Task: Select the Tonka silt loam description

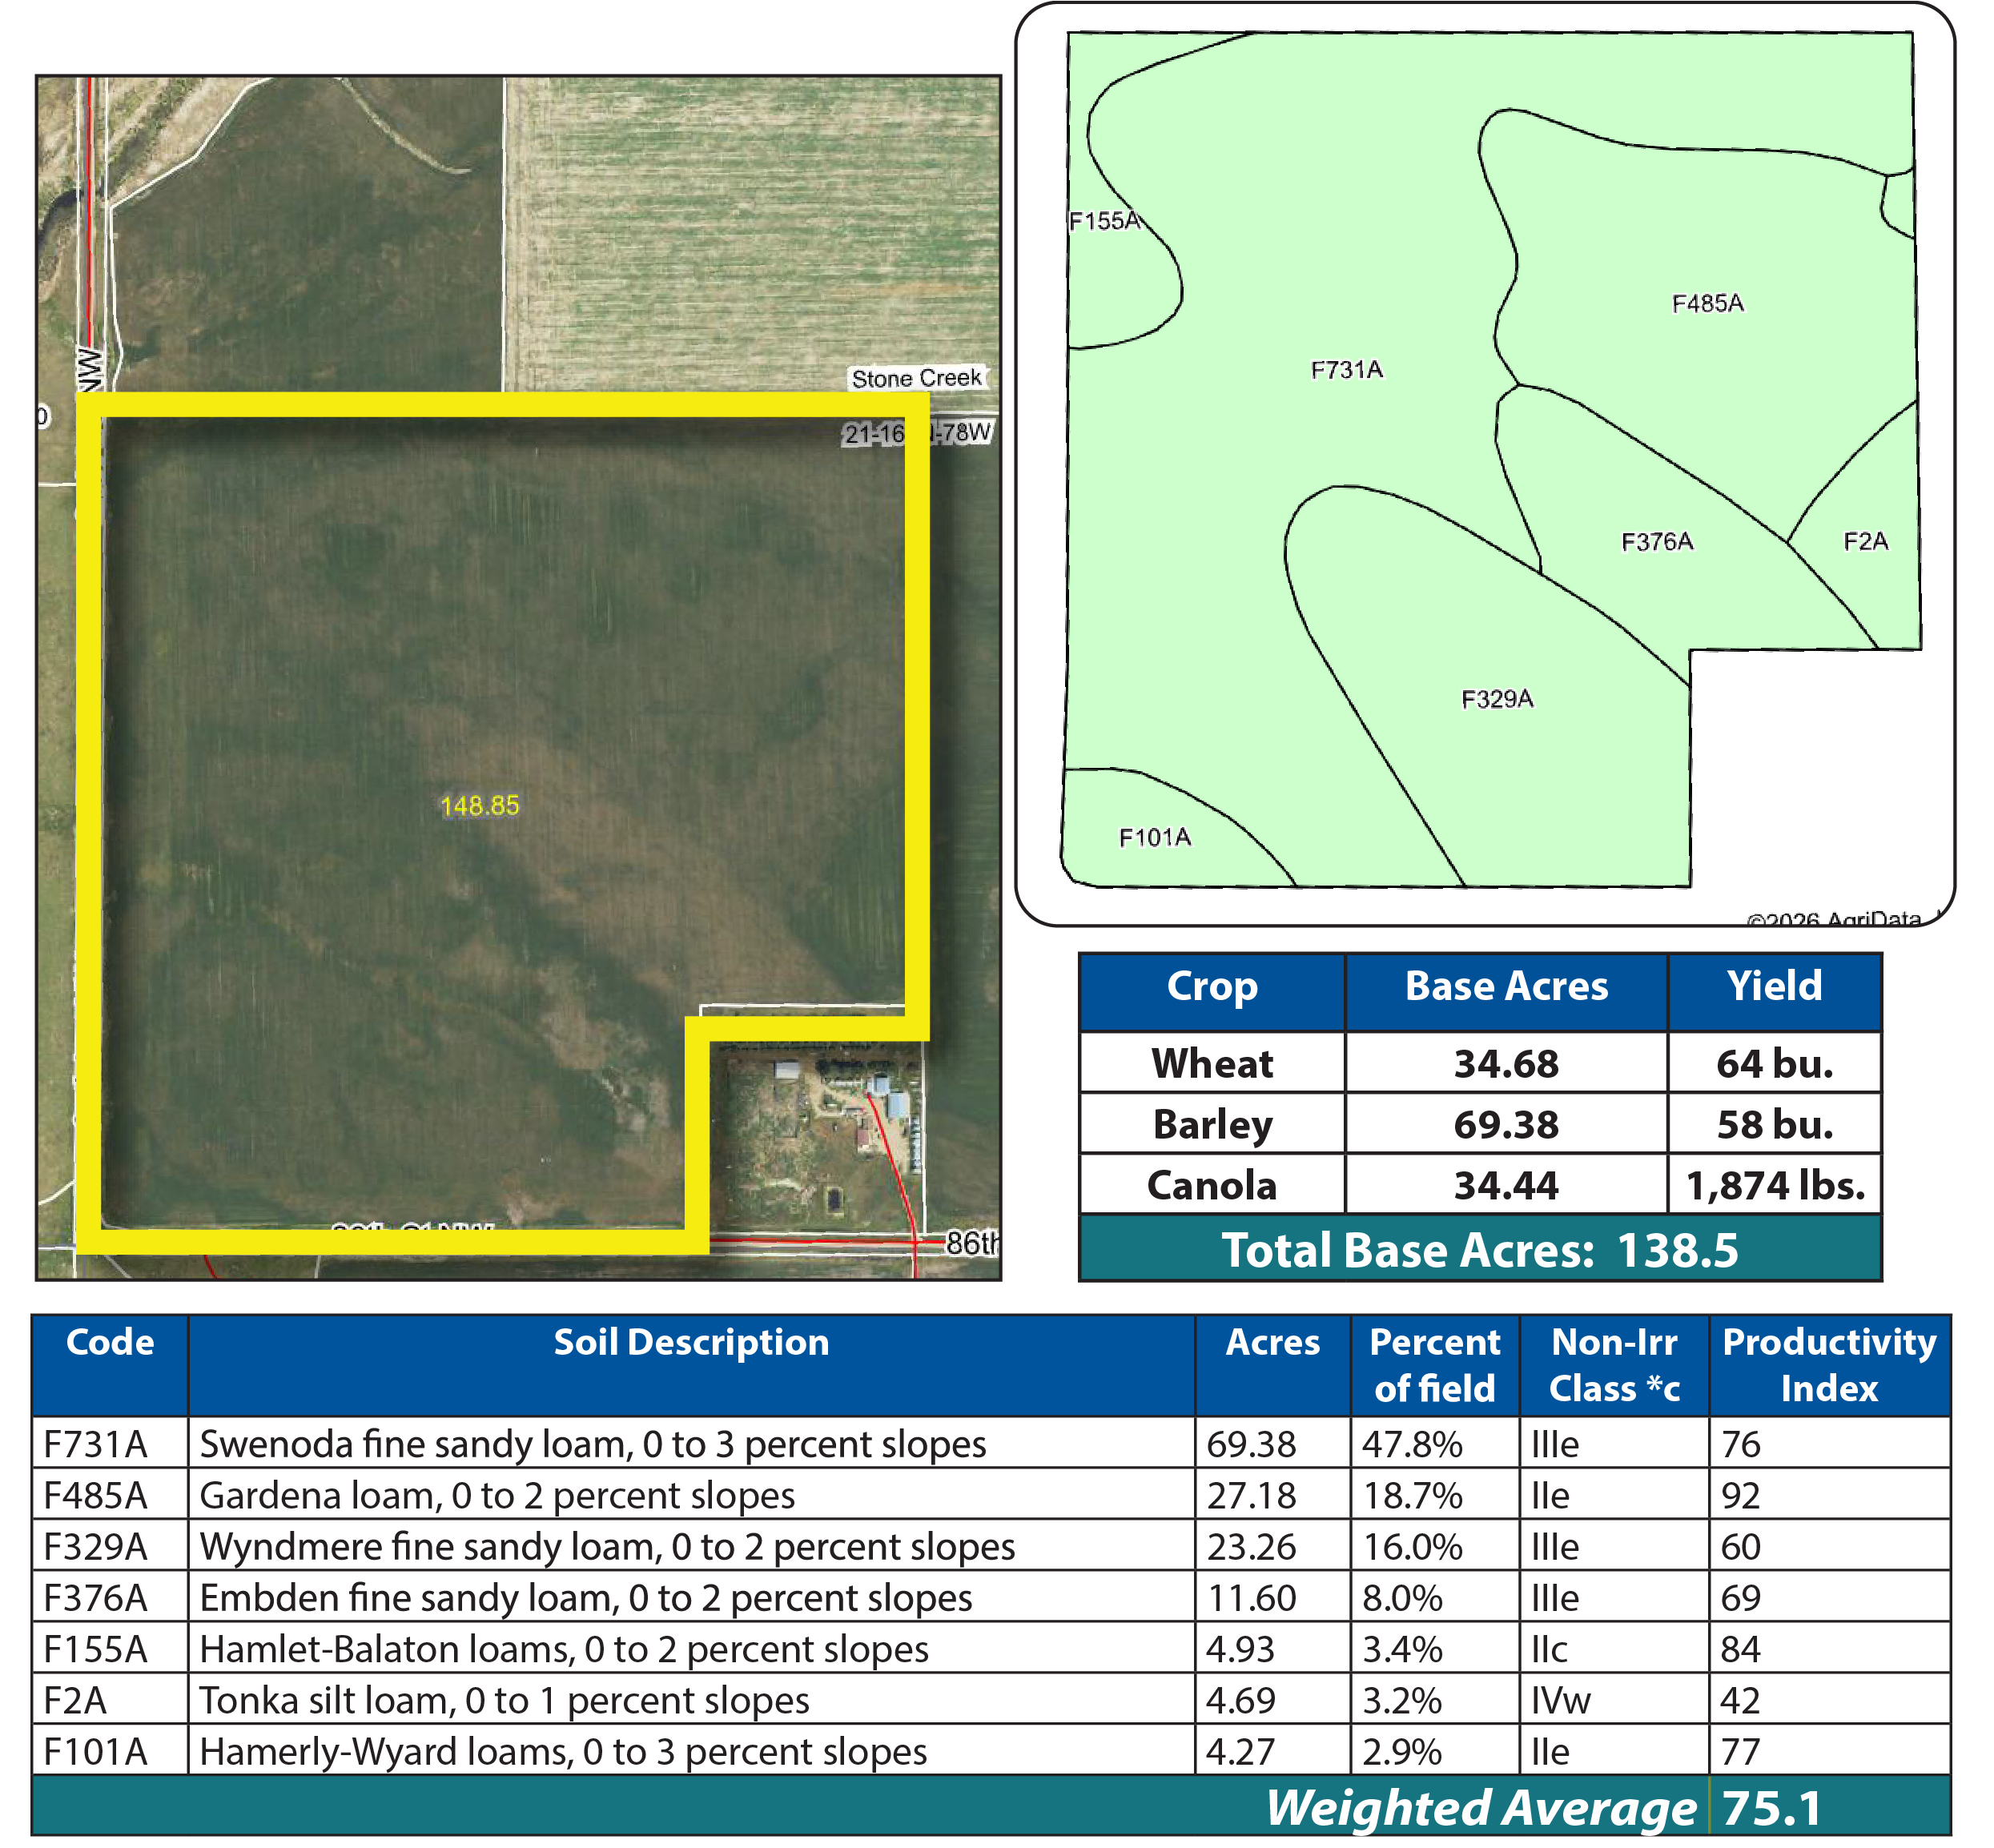Action: [504, 1701]
